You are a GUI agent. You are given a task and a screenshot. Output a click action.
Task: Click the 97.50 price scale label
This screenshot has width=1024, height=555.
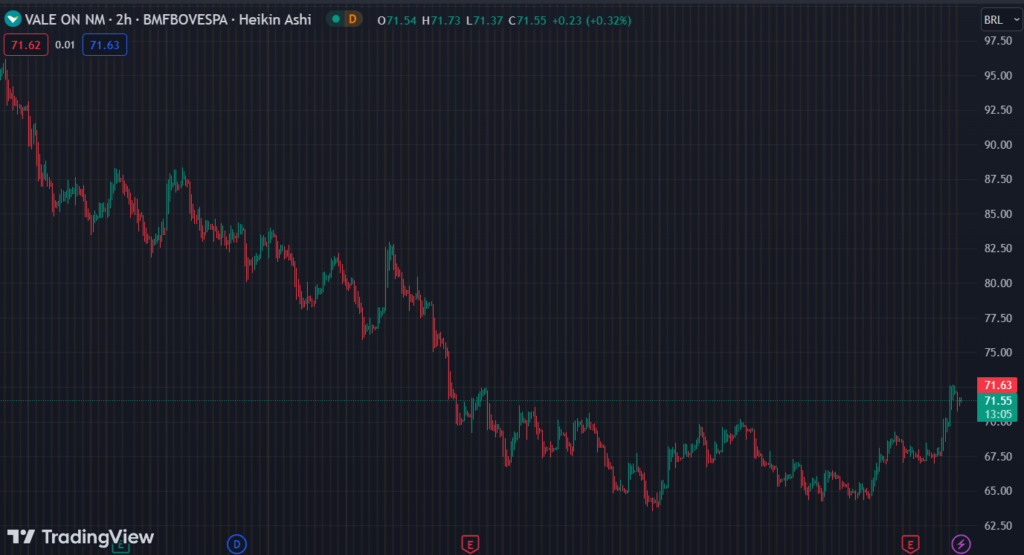point(998,40)
